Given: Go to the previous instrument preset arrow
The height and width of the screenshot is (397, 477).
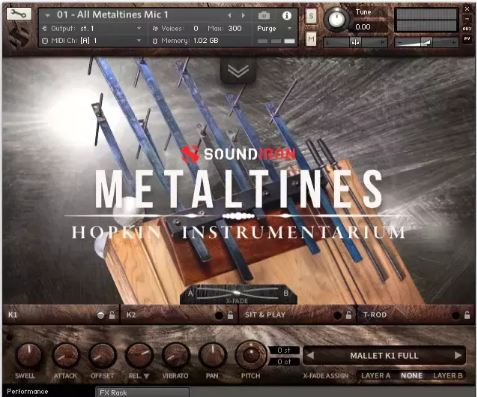Looking at the screenshot, I should tap(230, 15).
